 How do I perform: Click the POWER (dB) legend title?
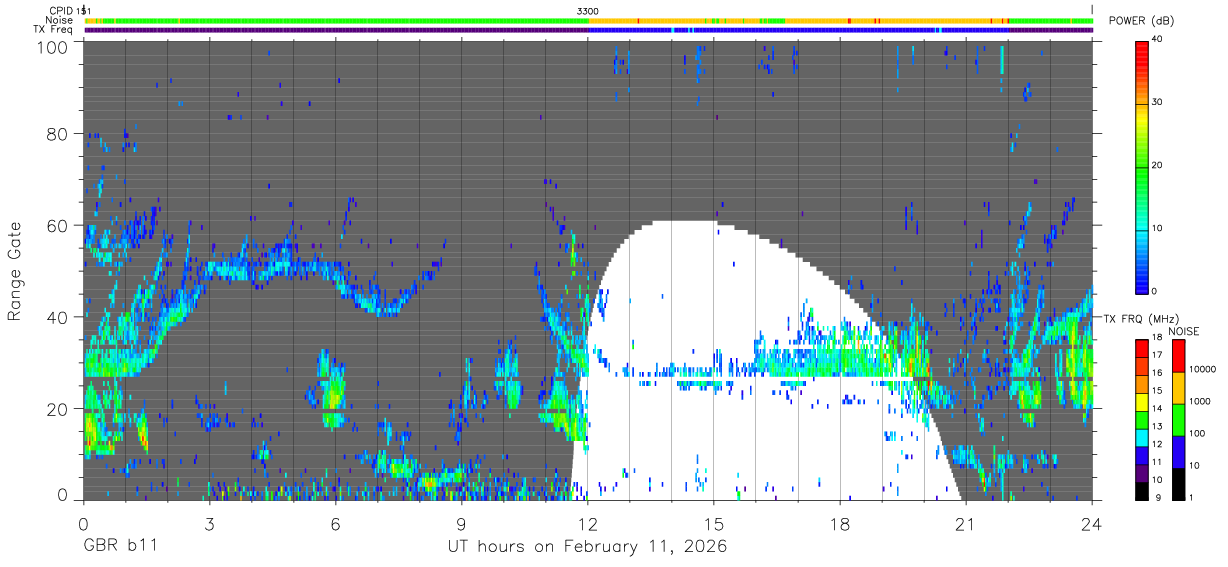1142,21
